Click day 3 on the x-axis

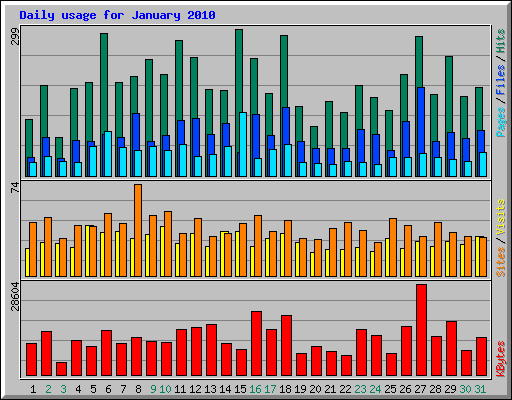(63, 389)
